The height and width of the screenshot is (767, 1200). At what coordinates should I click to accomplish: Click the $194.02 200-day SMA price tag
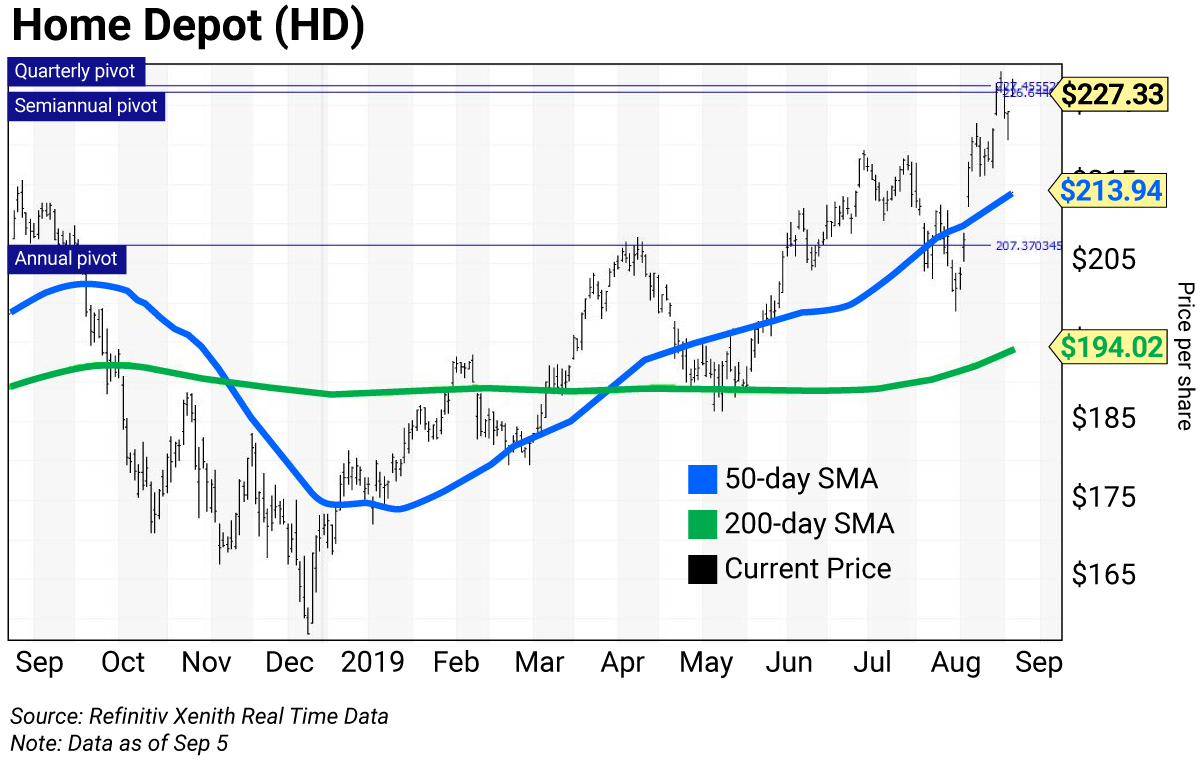(x=1112, y=347)
